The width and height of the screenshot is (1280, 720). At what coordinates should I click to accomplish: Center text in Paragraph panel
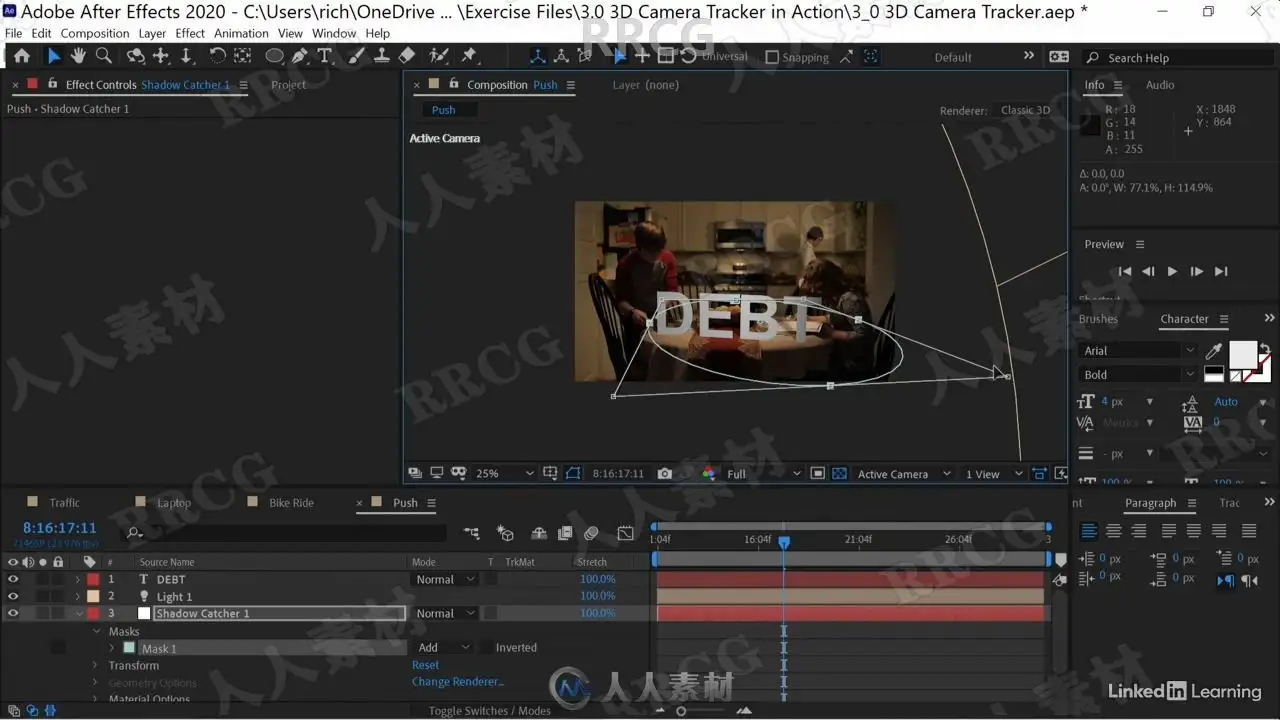coord(1113,531)
